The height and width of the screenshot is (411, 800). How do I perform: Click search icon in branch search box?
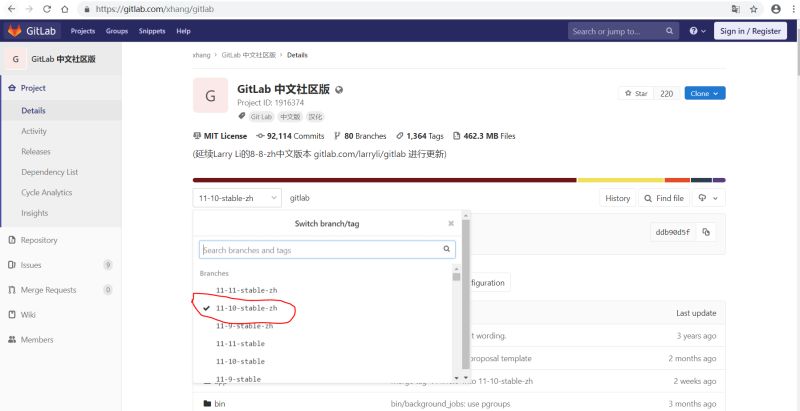[x=446, y=249]
